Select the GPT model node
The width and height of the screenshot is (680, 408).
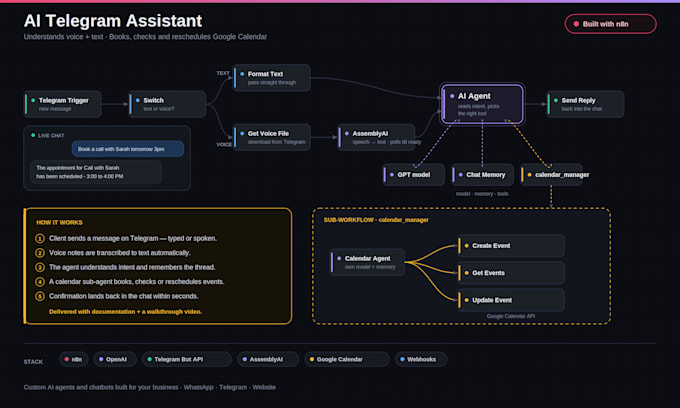[x=414, y=175]
